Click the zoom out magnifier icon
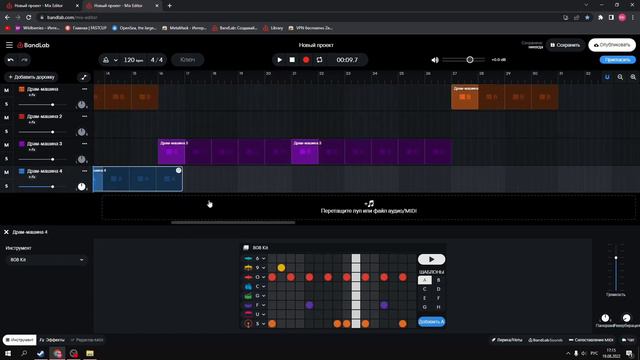 tap(620, 77)
